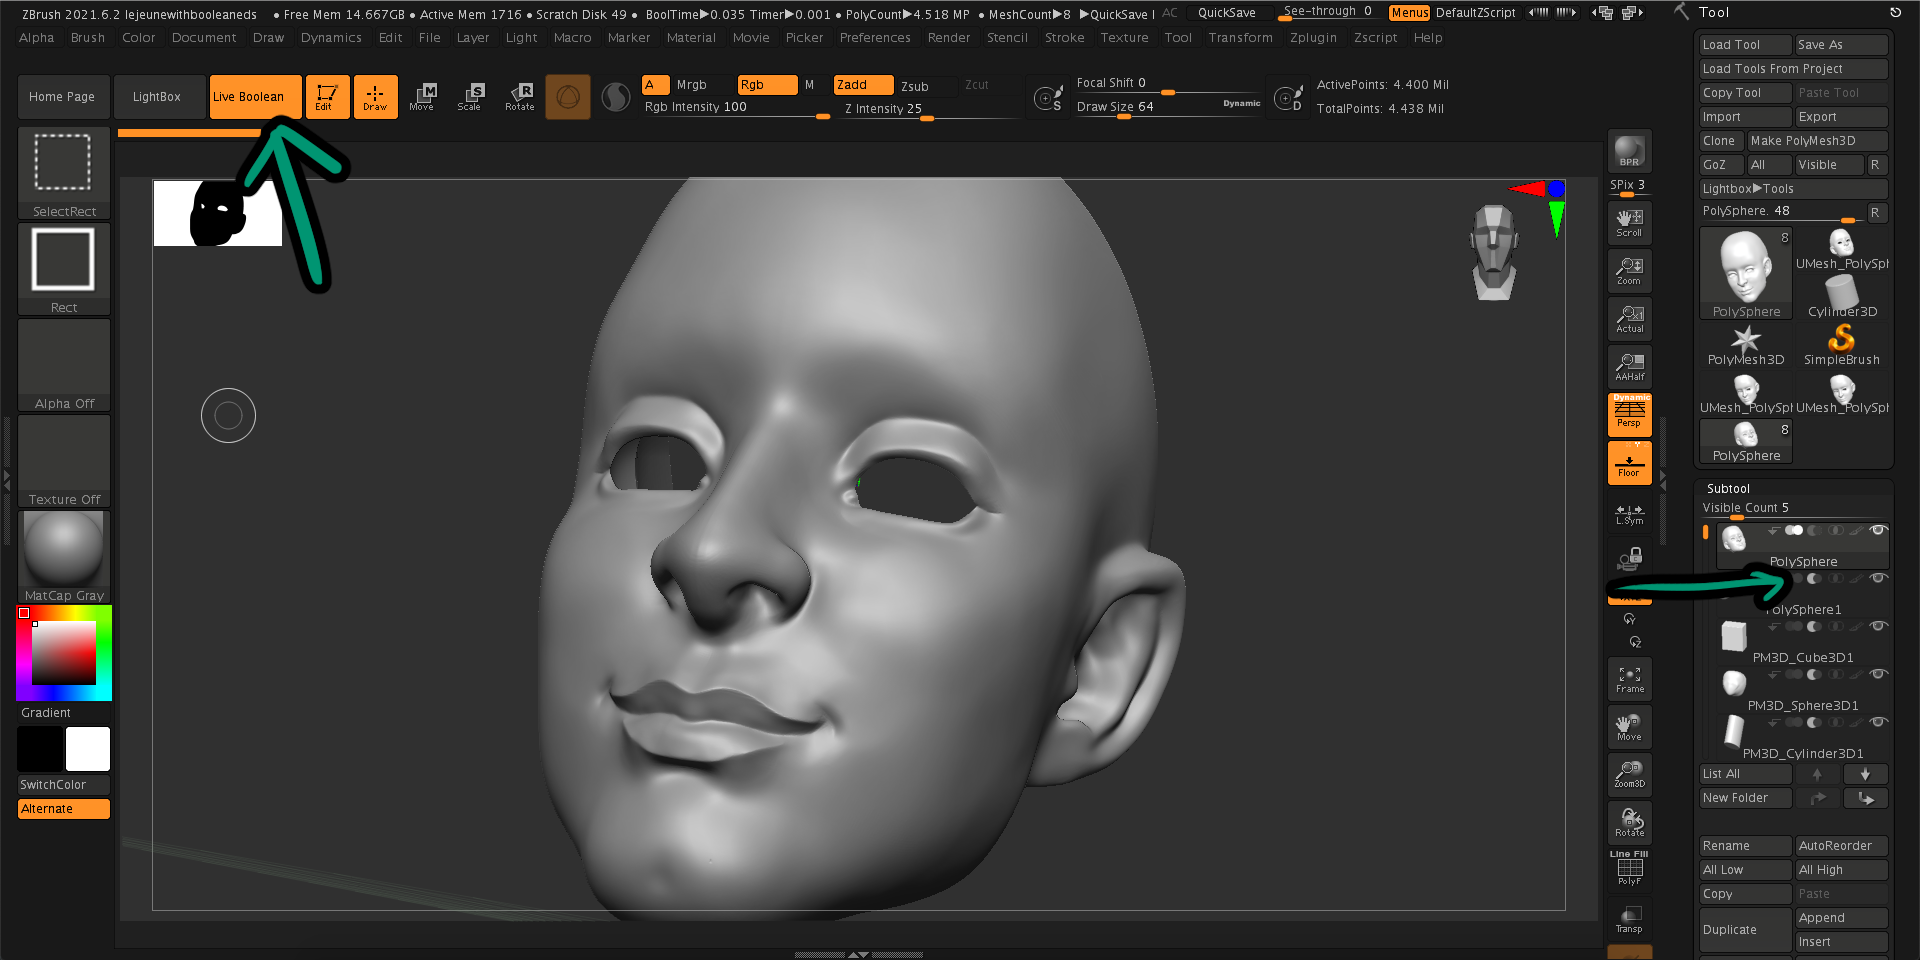The height and width of the screenshot is (960, 1920).
Task: Open Alpha Off selector
Action: coord(64,364)
